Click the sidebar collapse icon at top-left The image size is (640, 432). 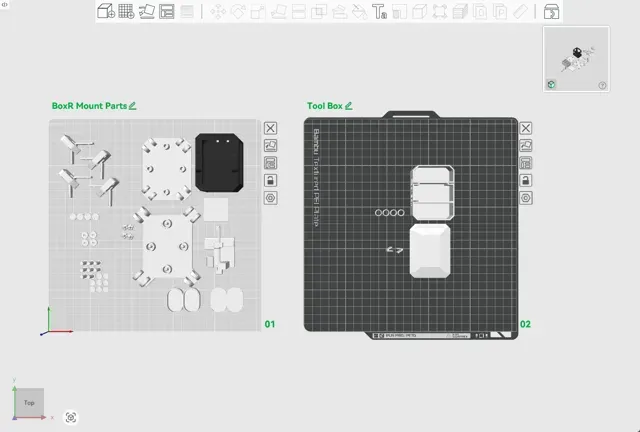[4, 4]
